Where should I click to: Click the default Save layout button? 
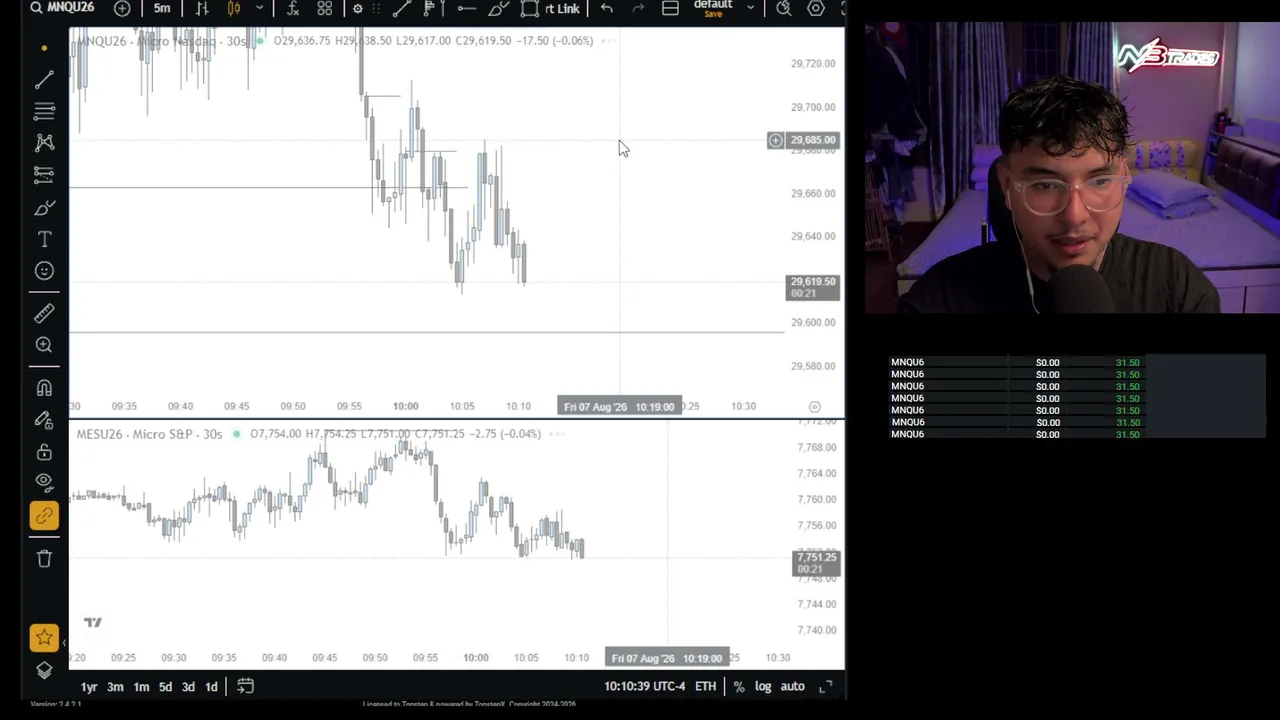[713, 8]
